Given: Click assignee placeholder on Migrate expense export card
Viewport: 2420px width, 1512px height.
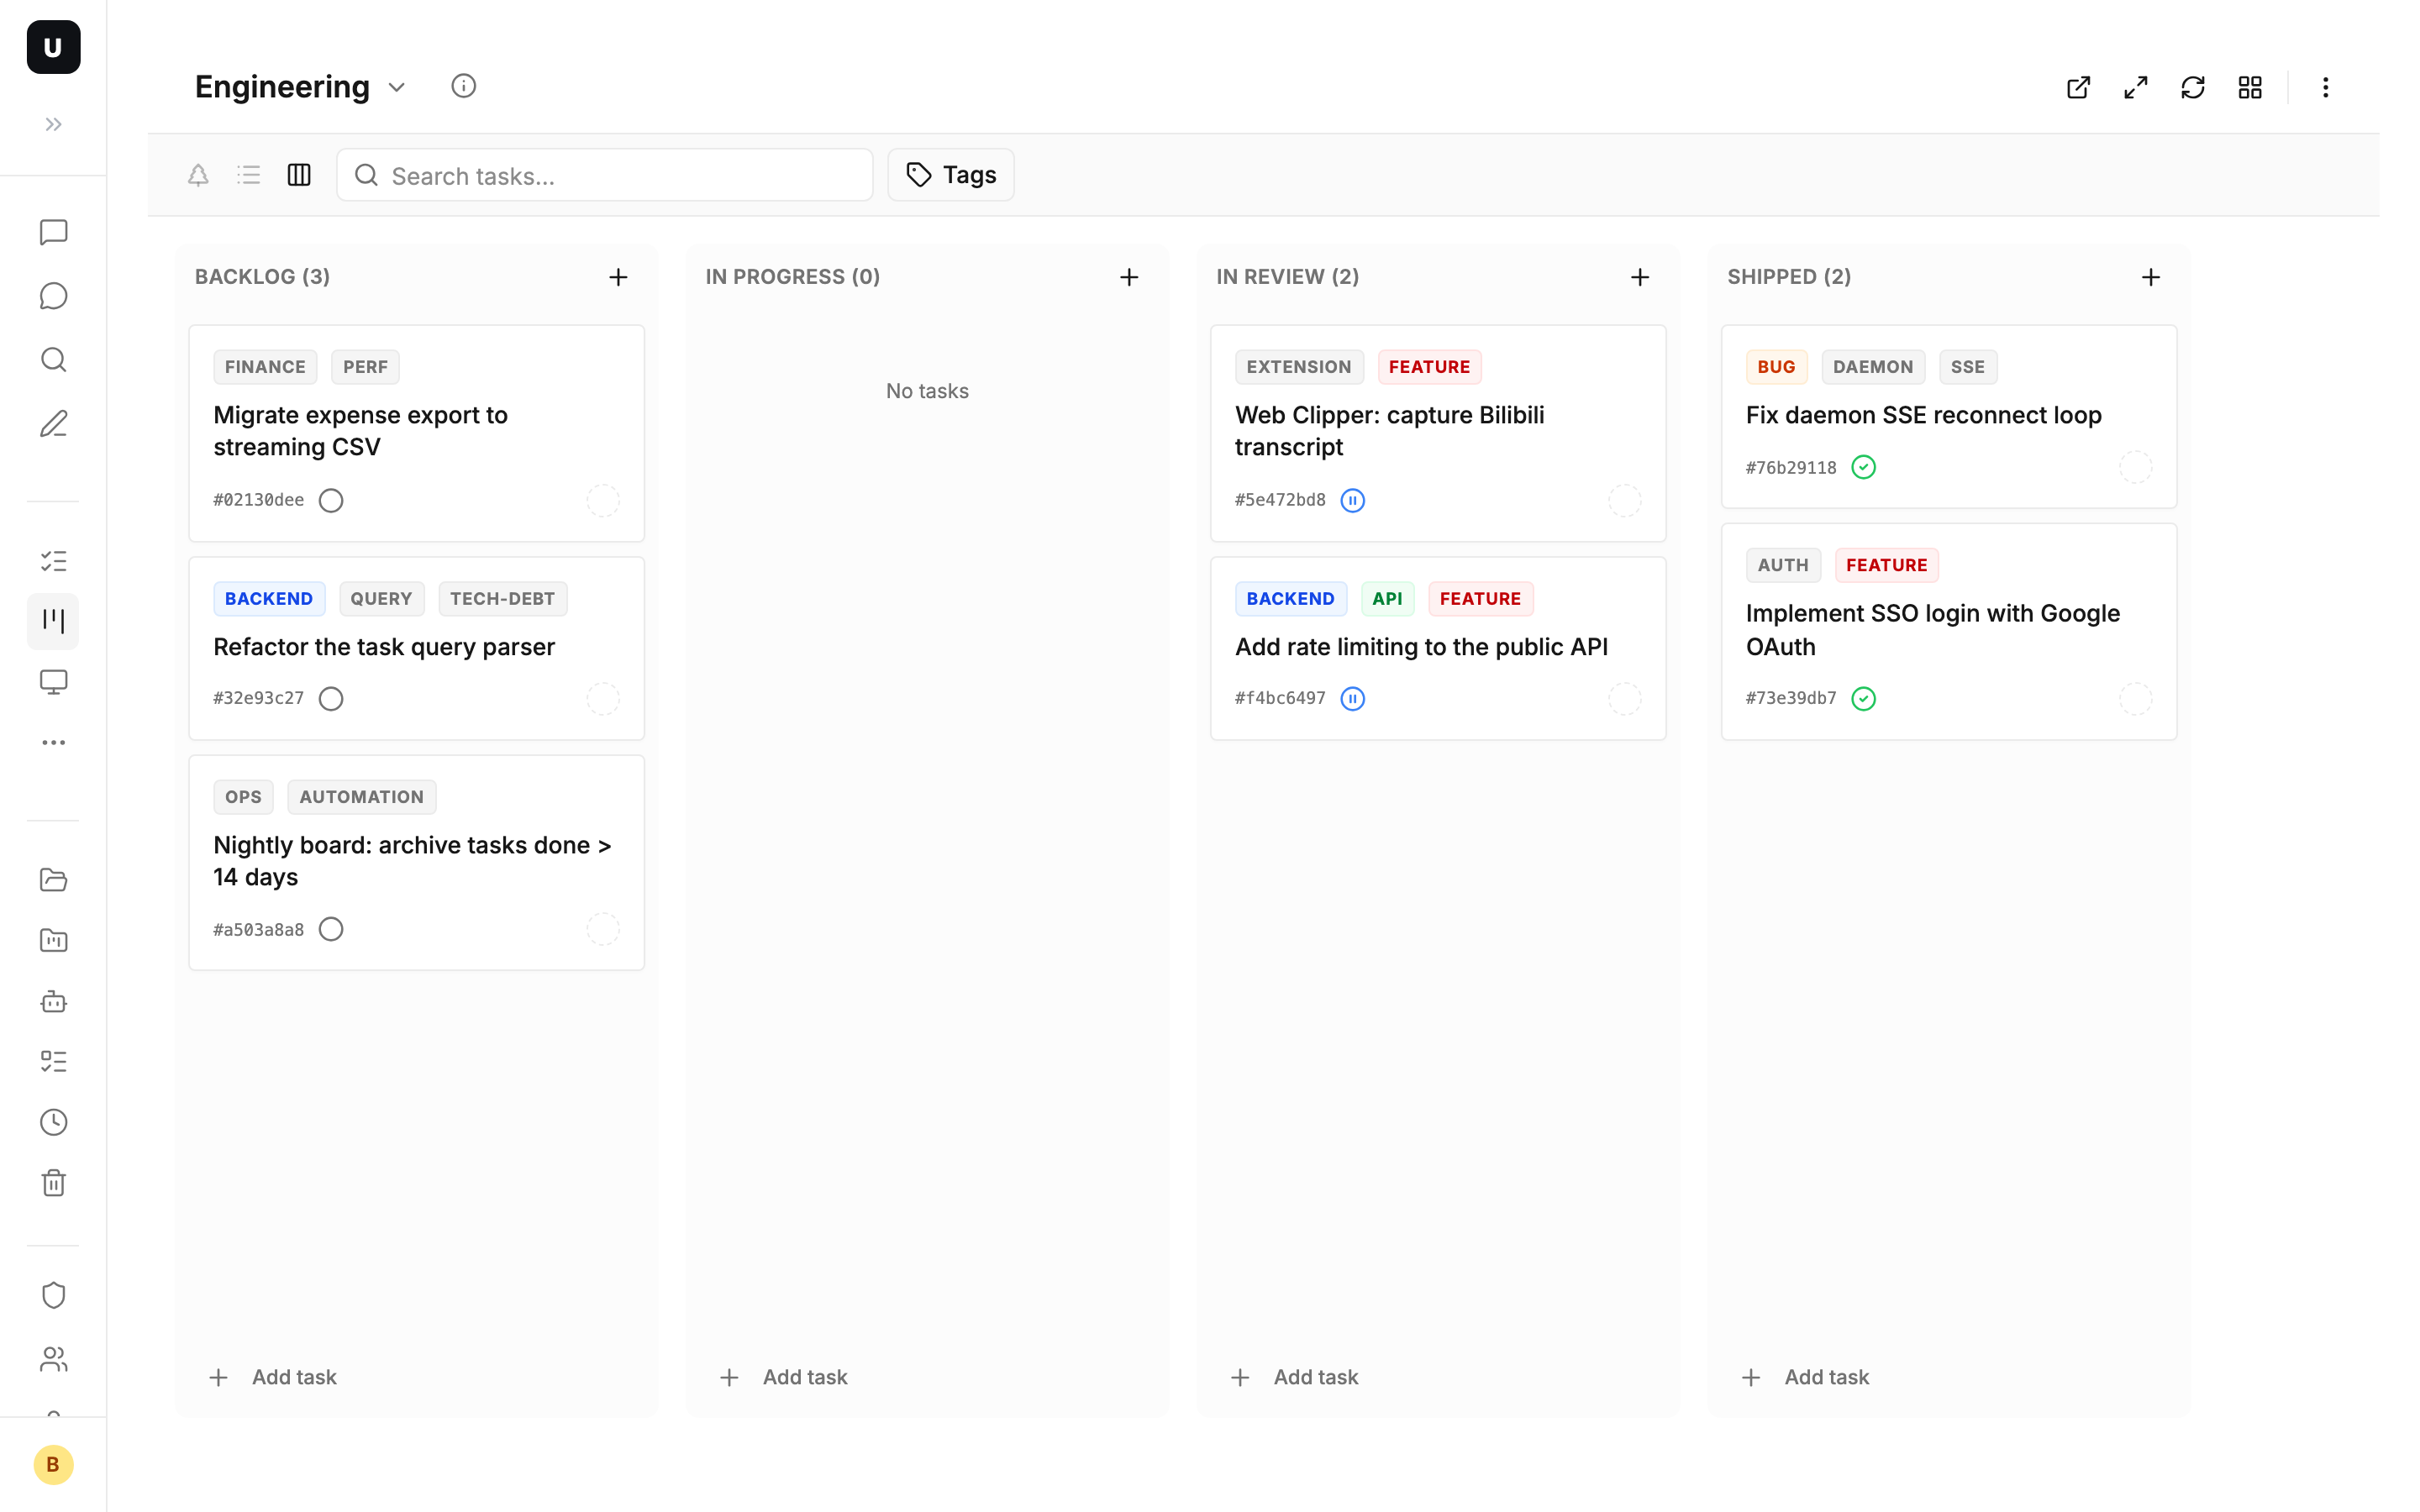Looking at the screenshot, I should 603,500.
